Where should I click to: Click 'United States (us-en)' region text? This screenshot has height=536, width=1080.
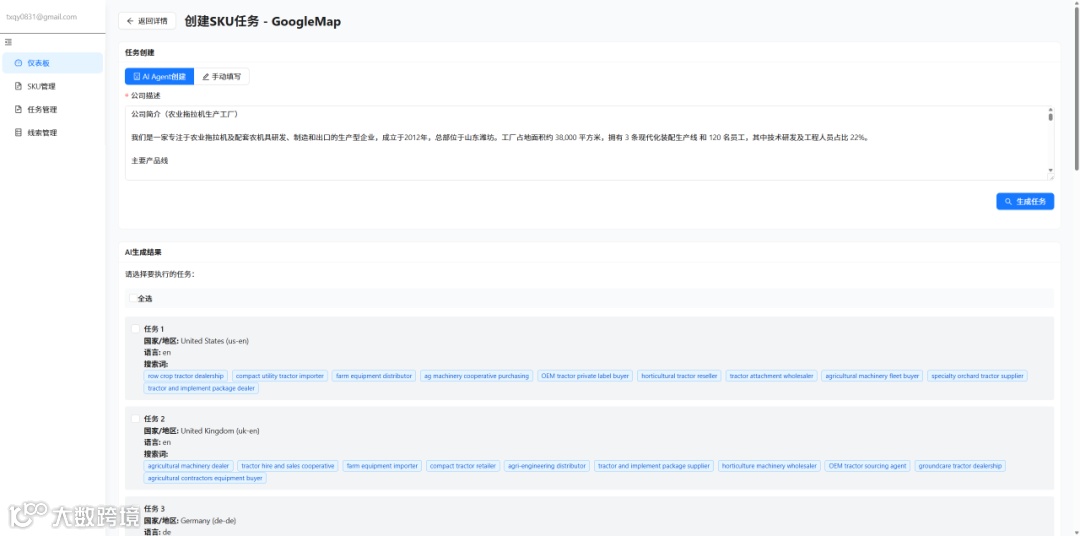(x=216, y=340)
